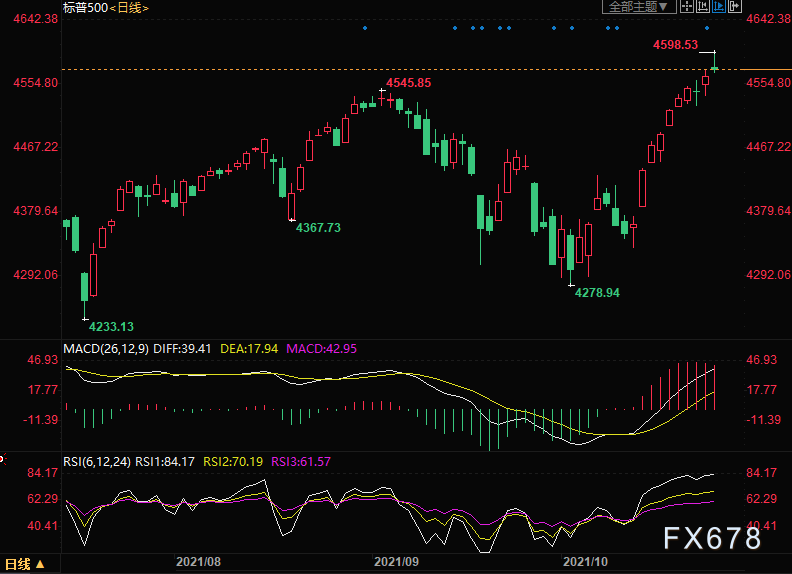The width and height of the screenshot is (792, 574).
Task: Click the 4367.73 low price annotation
Action: click(x=318, y=228)
